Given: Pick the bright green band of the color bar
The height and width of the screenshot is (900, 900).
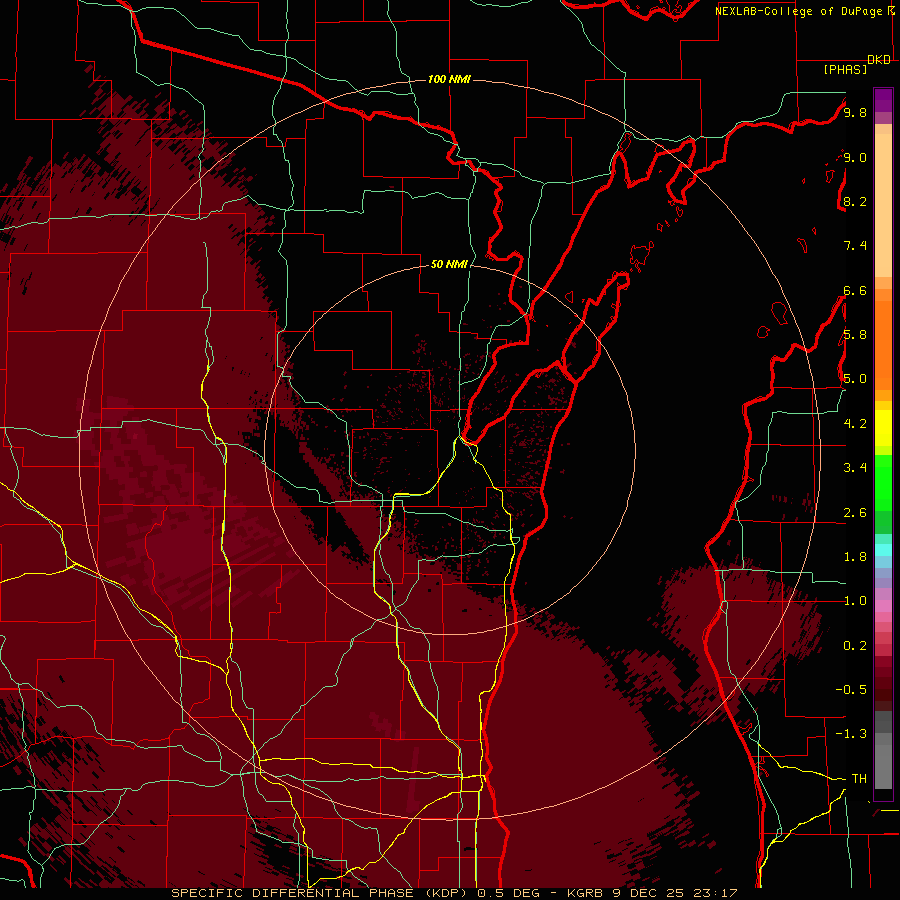Looking at the screenshot, I should [883, 482].
